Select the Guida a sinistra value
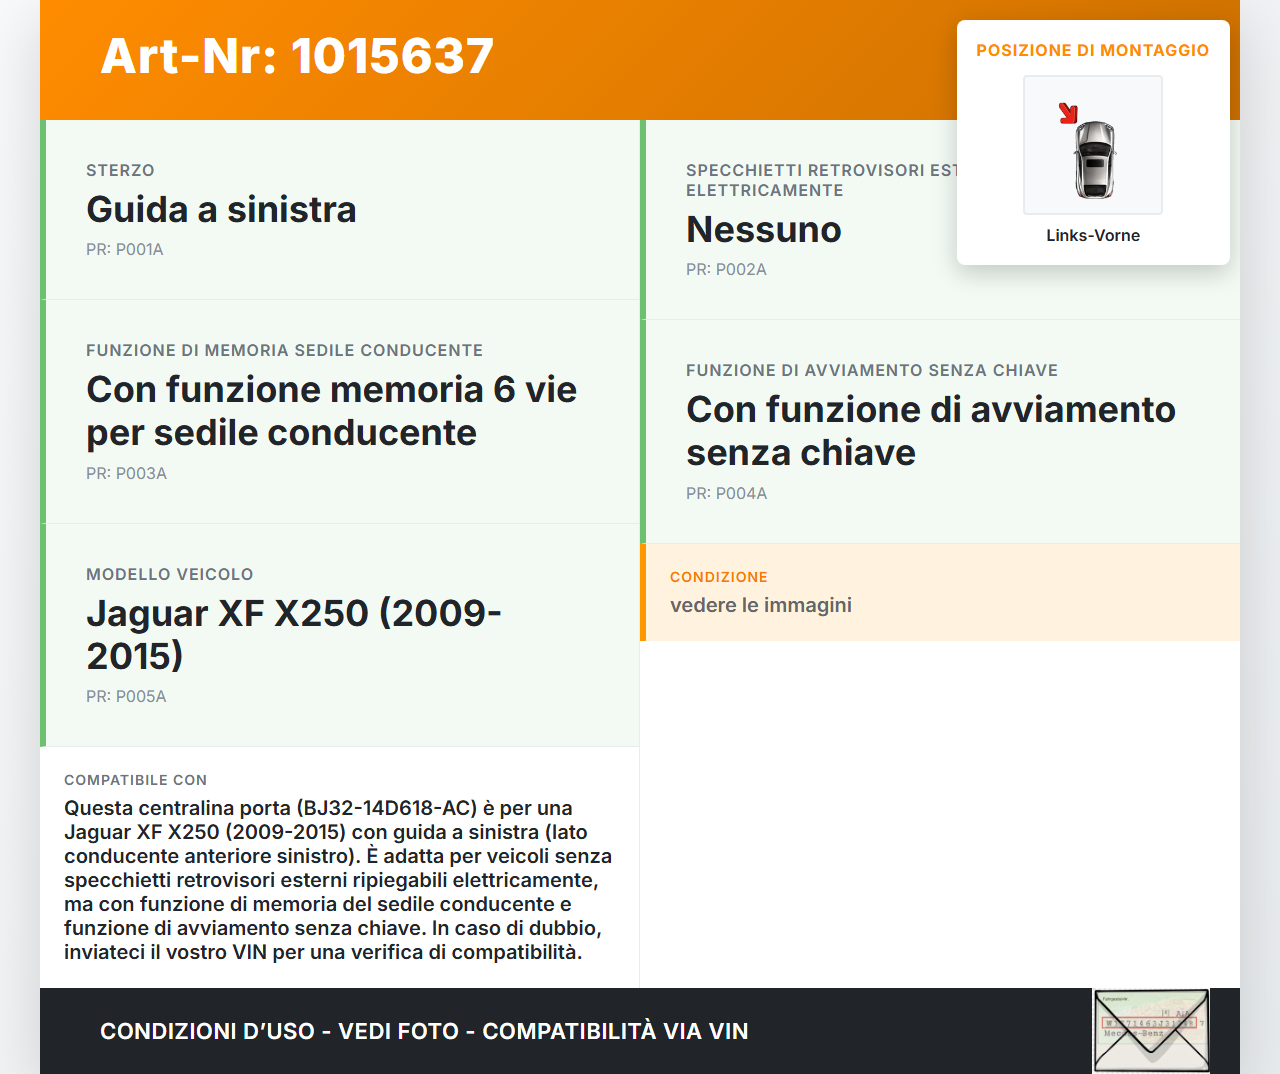 tap(221, 210)
